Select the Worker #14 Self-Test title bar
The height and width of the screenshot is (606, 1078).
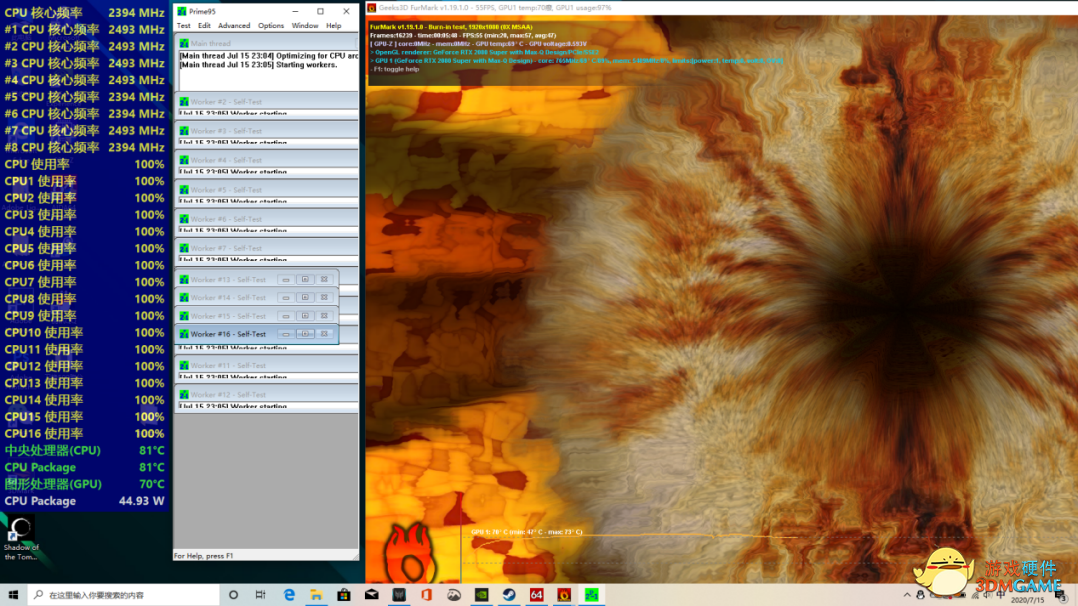257,297
